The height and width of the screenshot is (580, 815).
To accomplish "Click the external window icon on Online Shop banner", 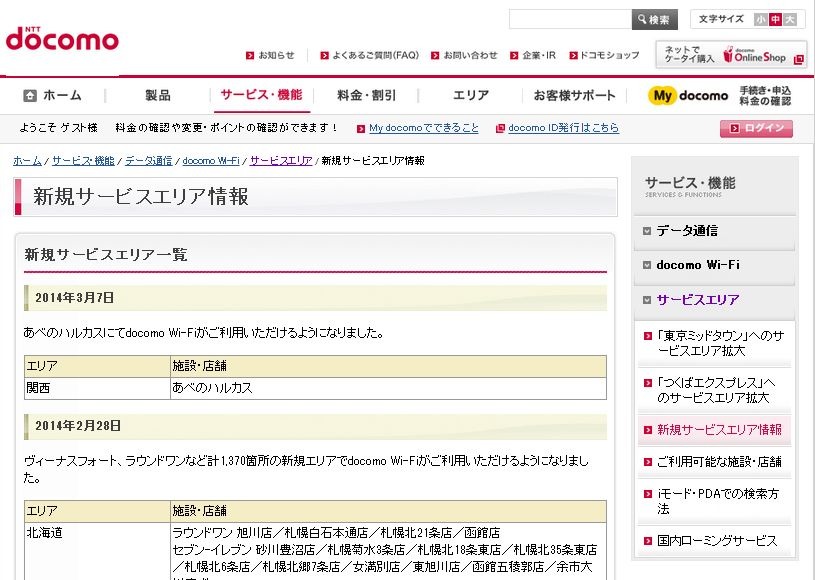I will click(x=798, y=60).
